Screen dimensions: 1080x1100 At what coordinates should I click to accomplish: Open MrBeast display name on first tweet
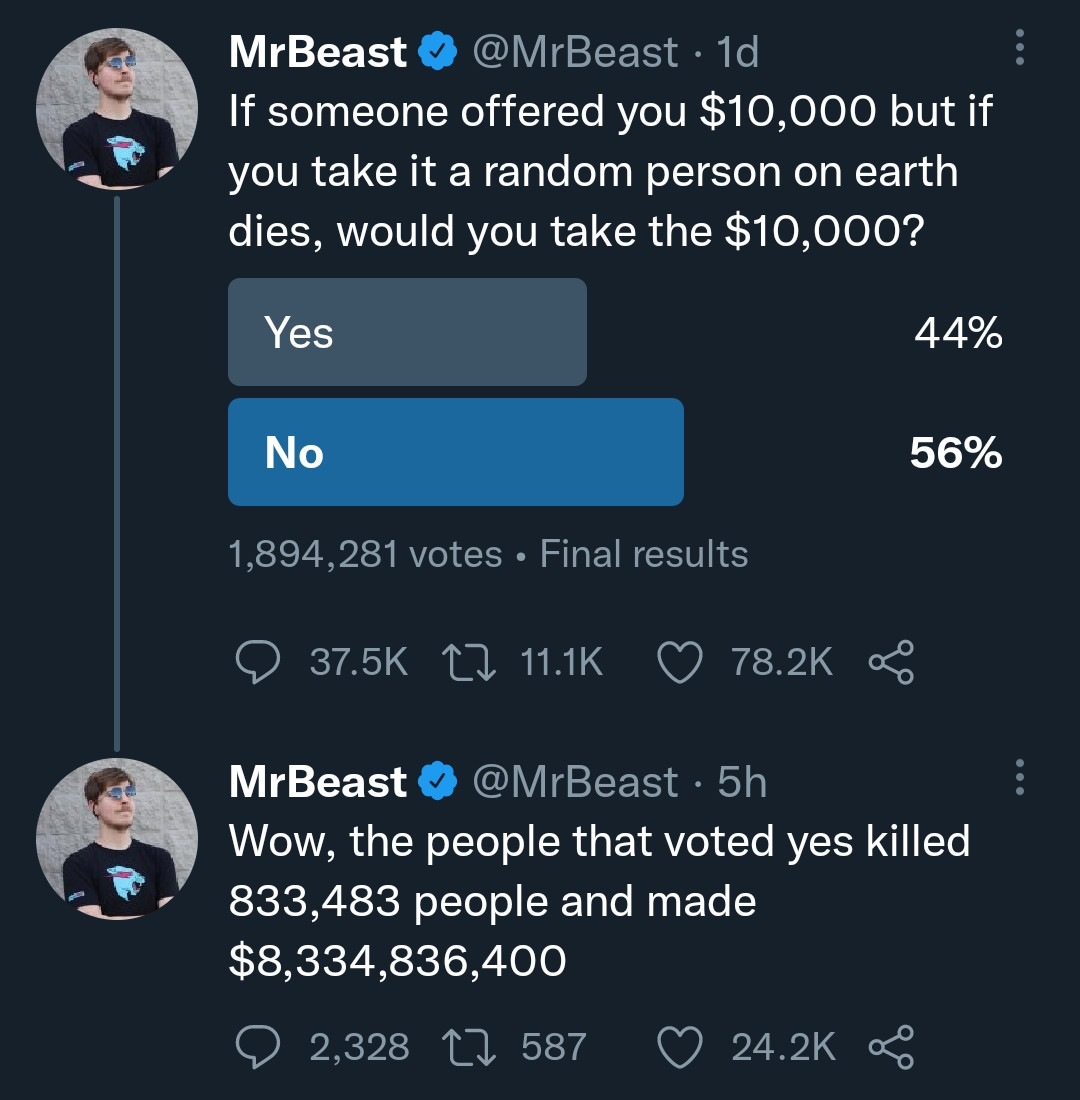coord(318,52)
